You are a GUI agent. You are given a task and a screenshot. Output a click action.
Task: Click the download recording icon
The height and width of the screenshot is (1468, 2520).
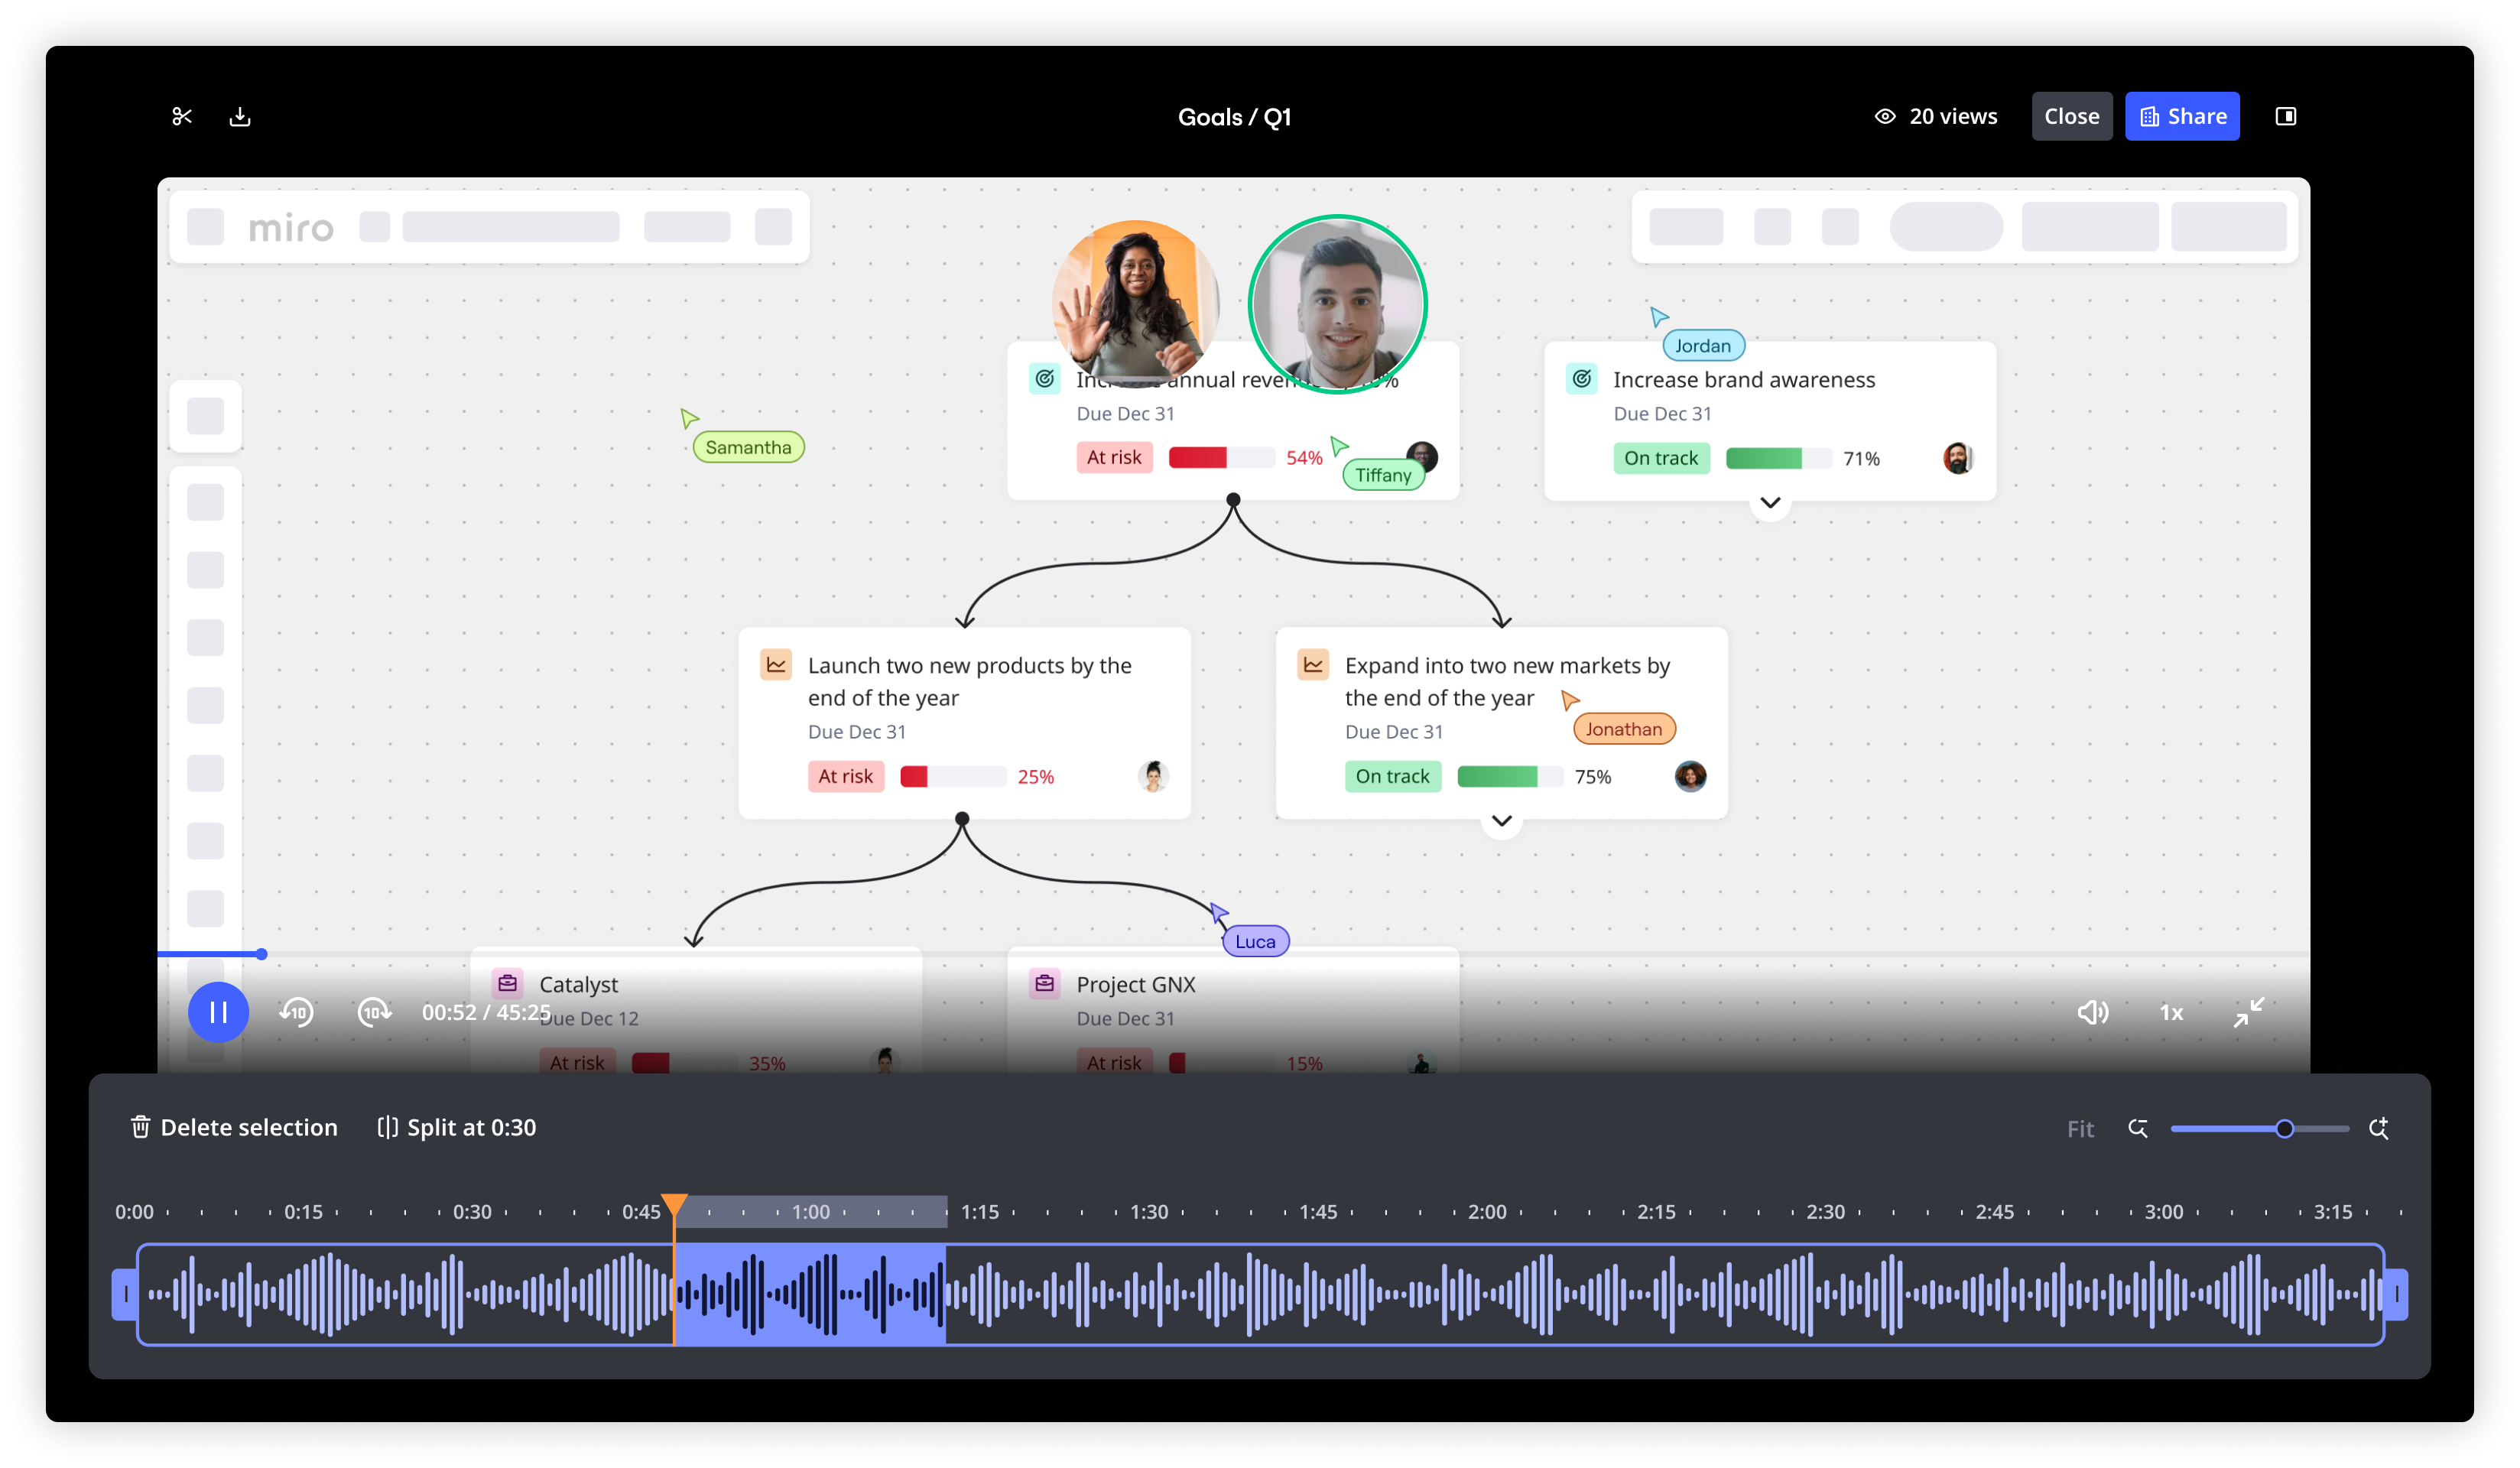coord(240,116)
